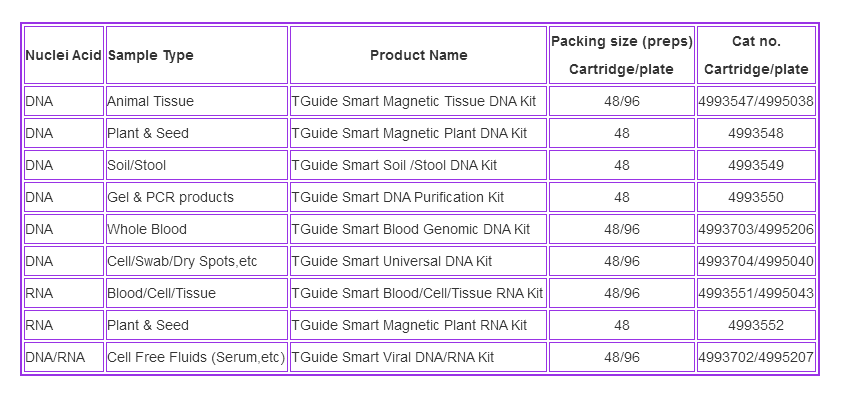Click the Cat no. Cartridge/plate header
This screenshot has height=399, width=863.
[756, 55]
